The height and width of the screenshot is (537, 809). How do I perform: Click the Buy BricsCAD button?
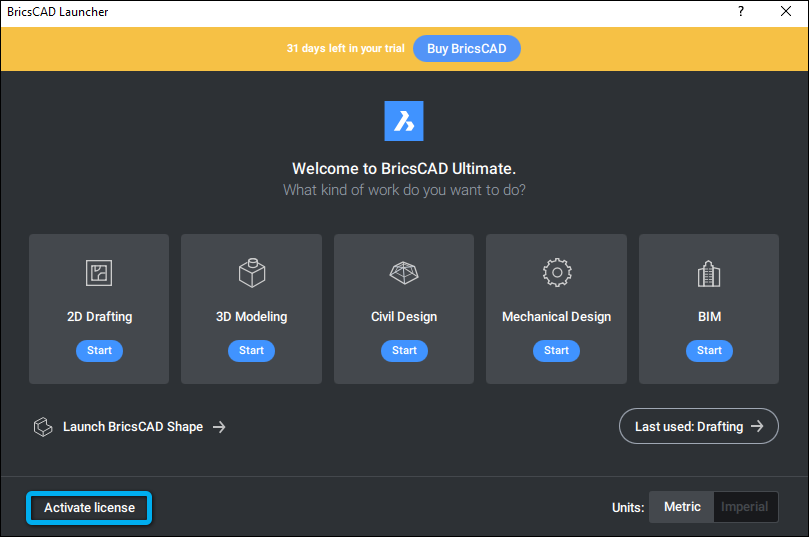pyautogui.click(x=466, y=48)
